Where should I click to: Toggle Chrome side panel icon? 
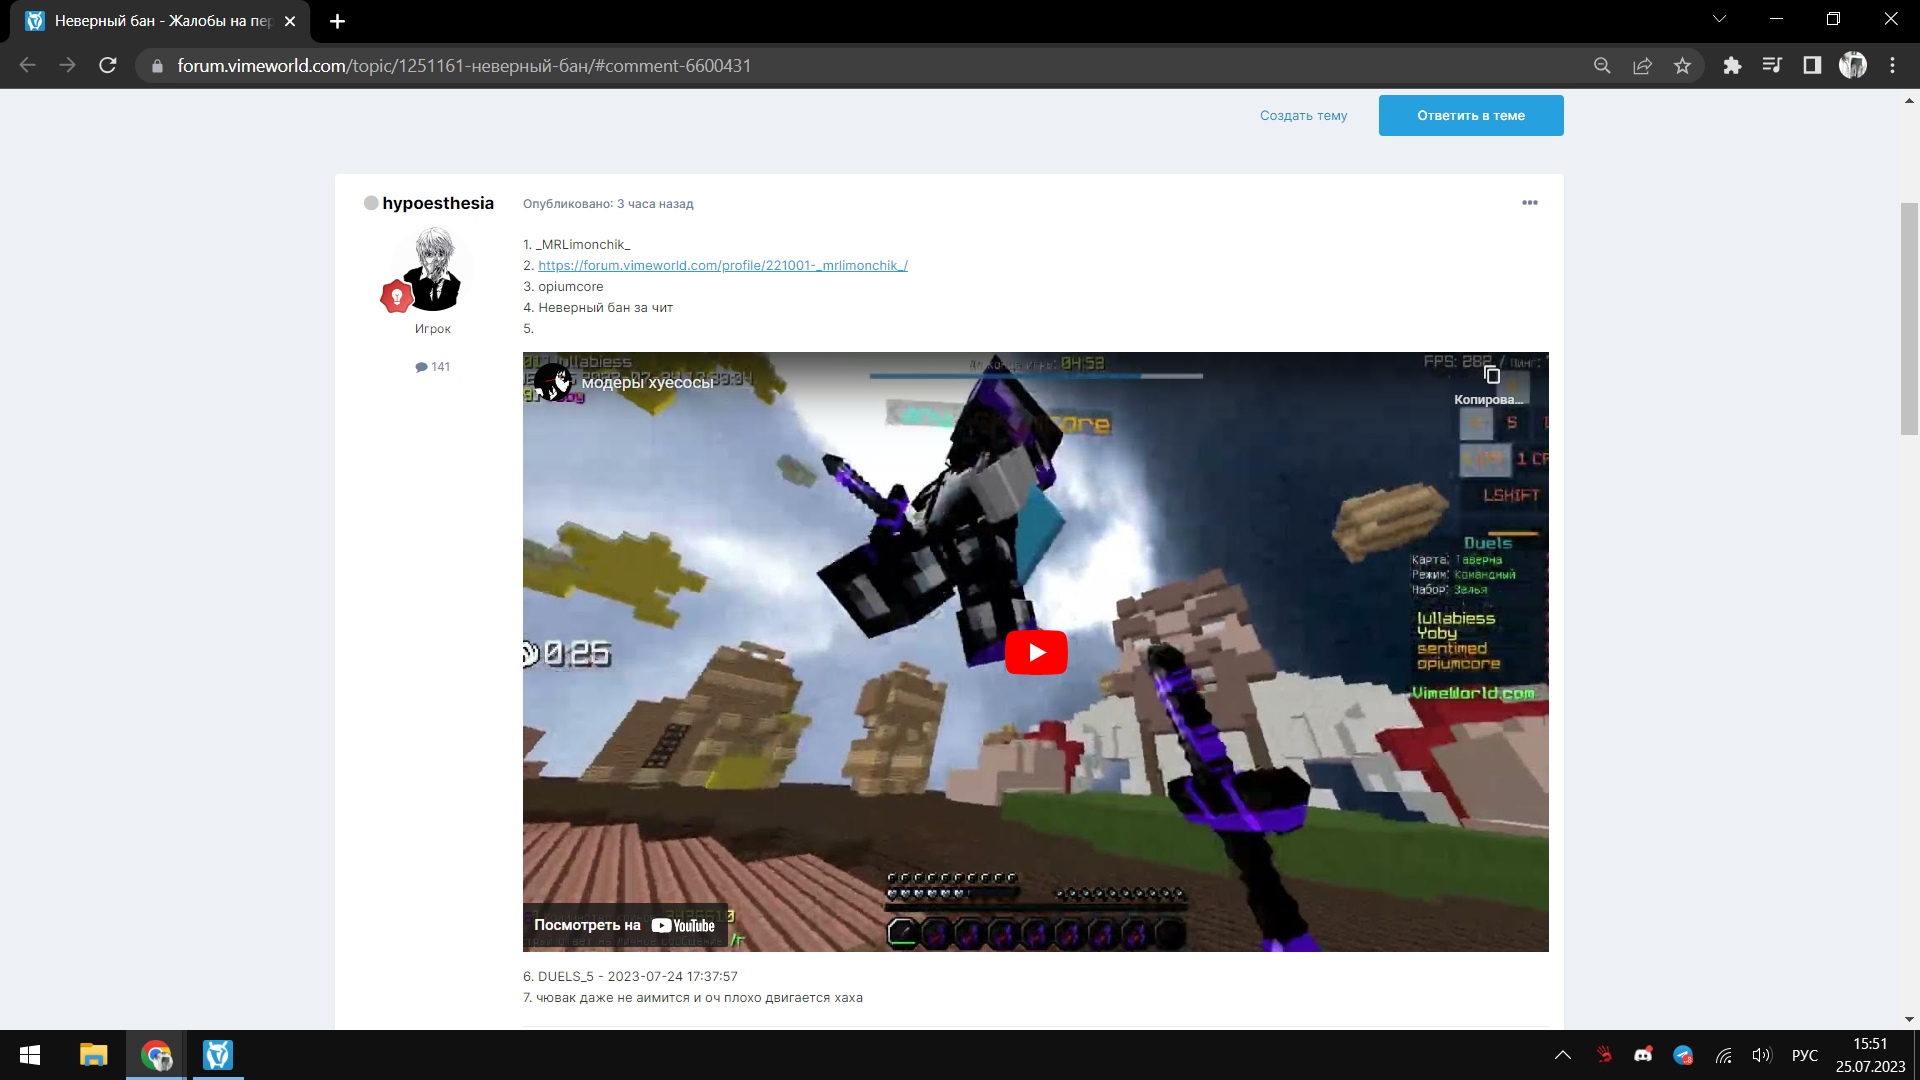pyautogui.click(x=1812, y=66)
